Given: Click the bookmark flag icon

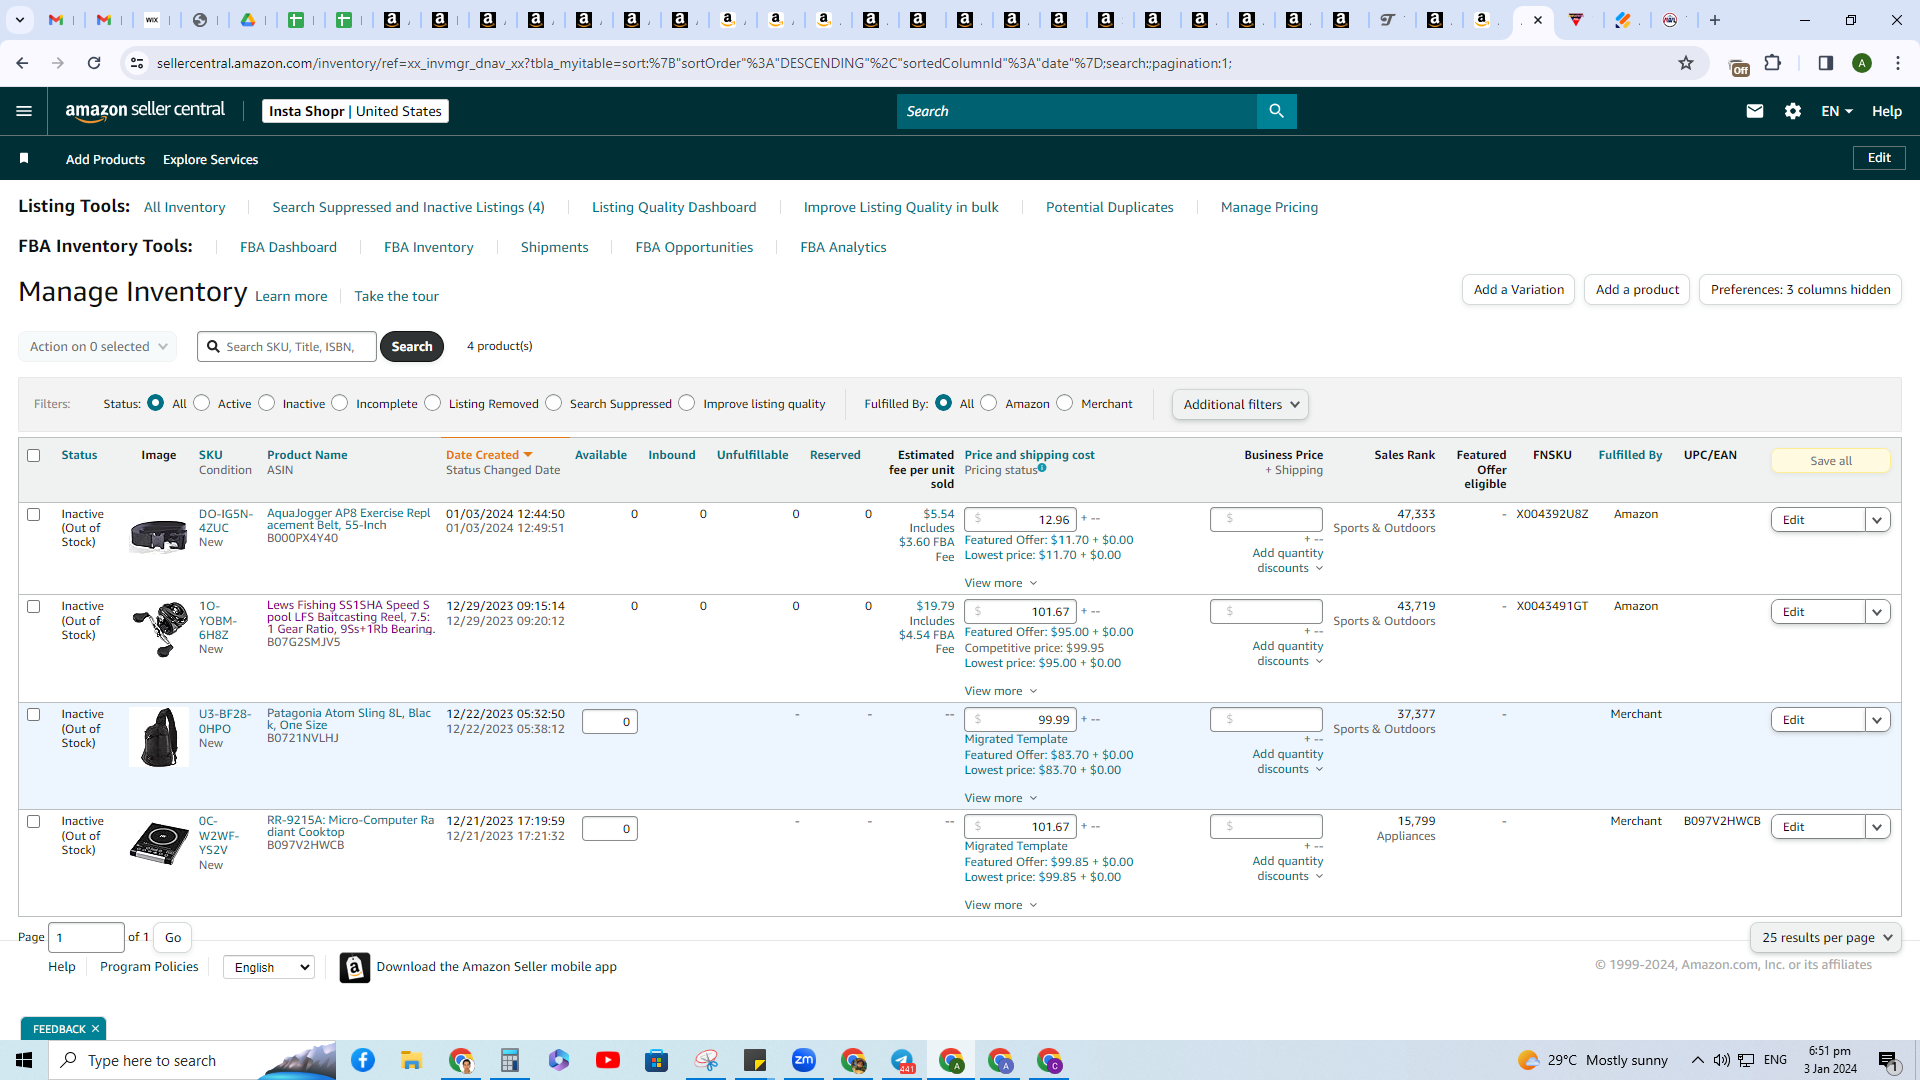Looking at the screenshot, I should click(24, 158).
